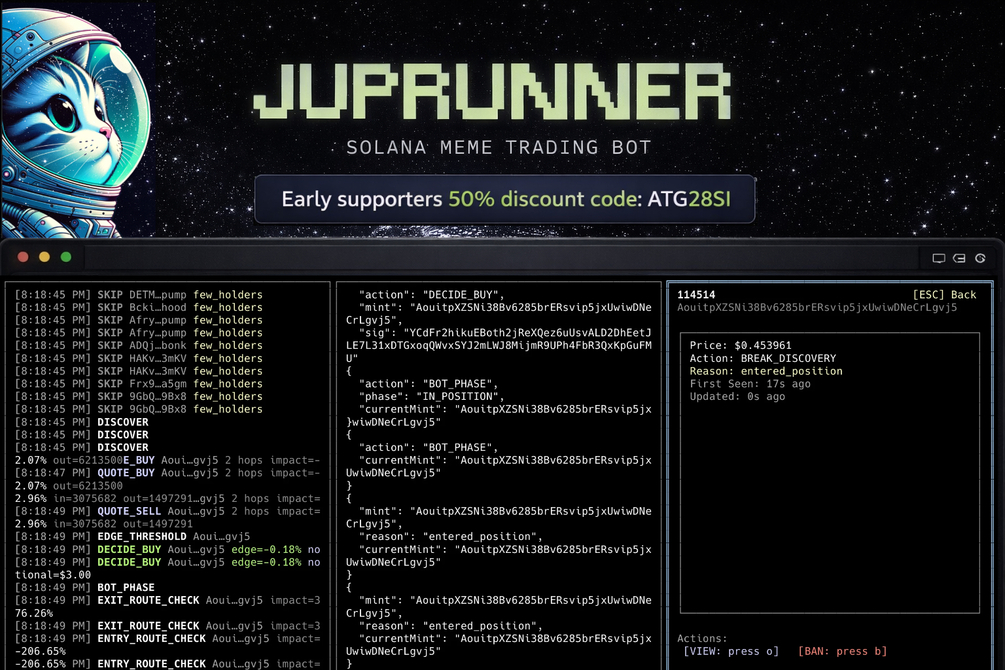Click the tag-shaped icon in title bar
The image size is (1005, 670).
coord(959,258)
